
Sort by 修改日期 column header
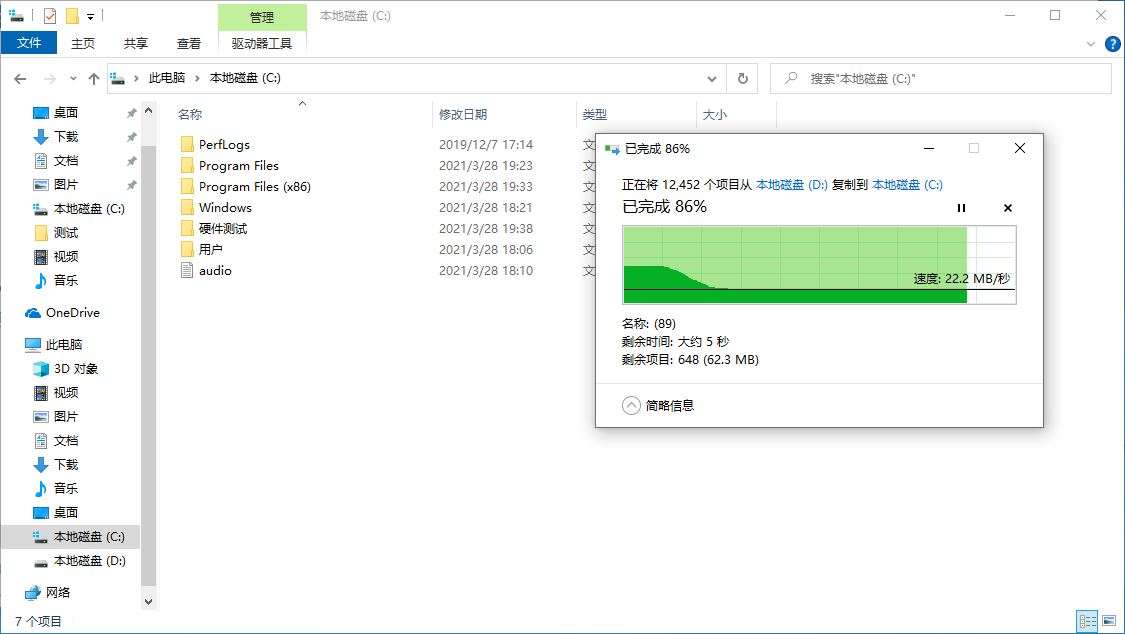(463, 114)
